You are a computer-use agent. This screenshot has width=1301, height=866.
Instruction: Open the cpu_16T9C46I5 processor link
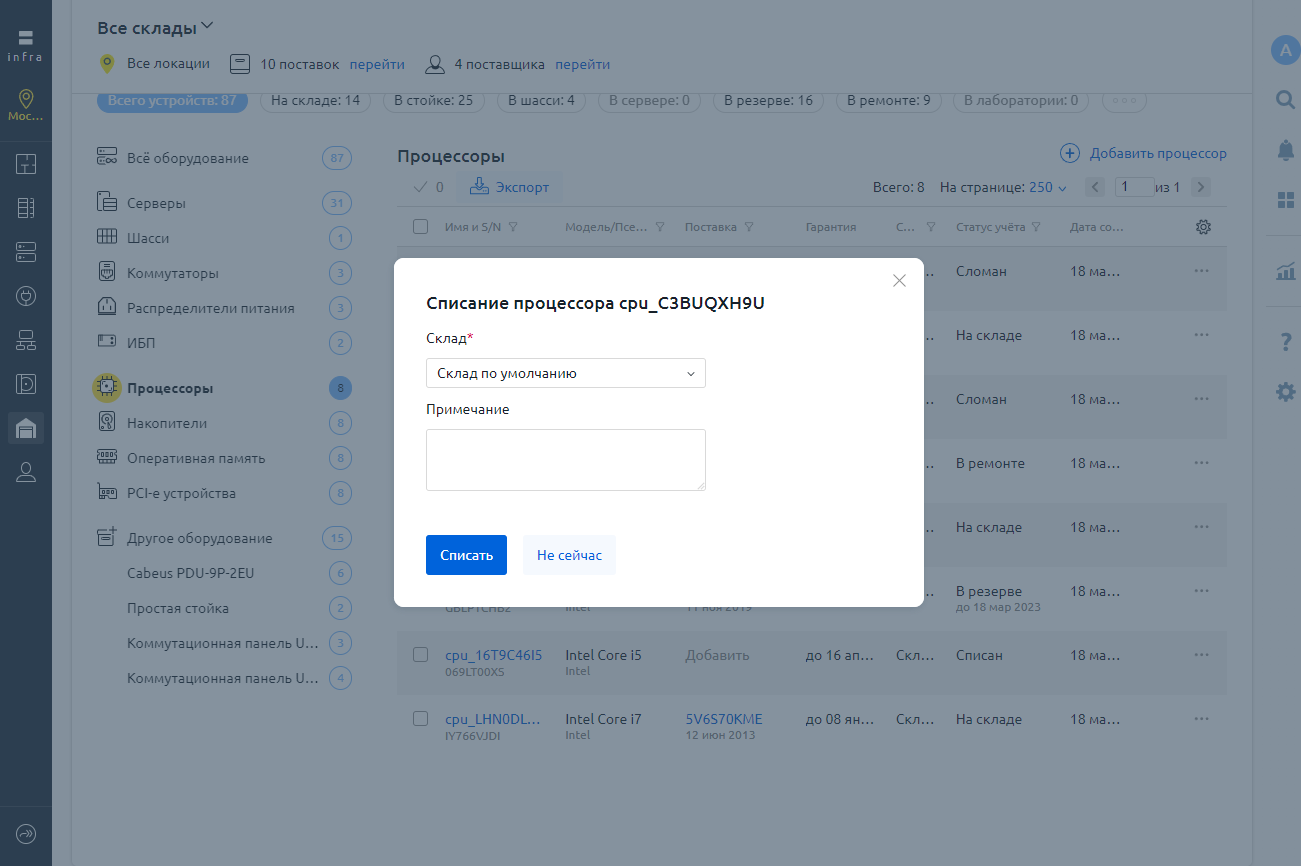point(493,655)
